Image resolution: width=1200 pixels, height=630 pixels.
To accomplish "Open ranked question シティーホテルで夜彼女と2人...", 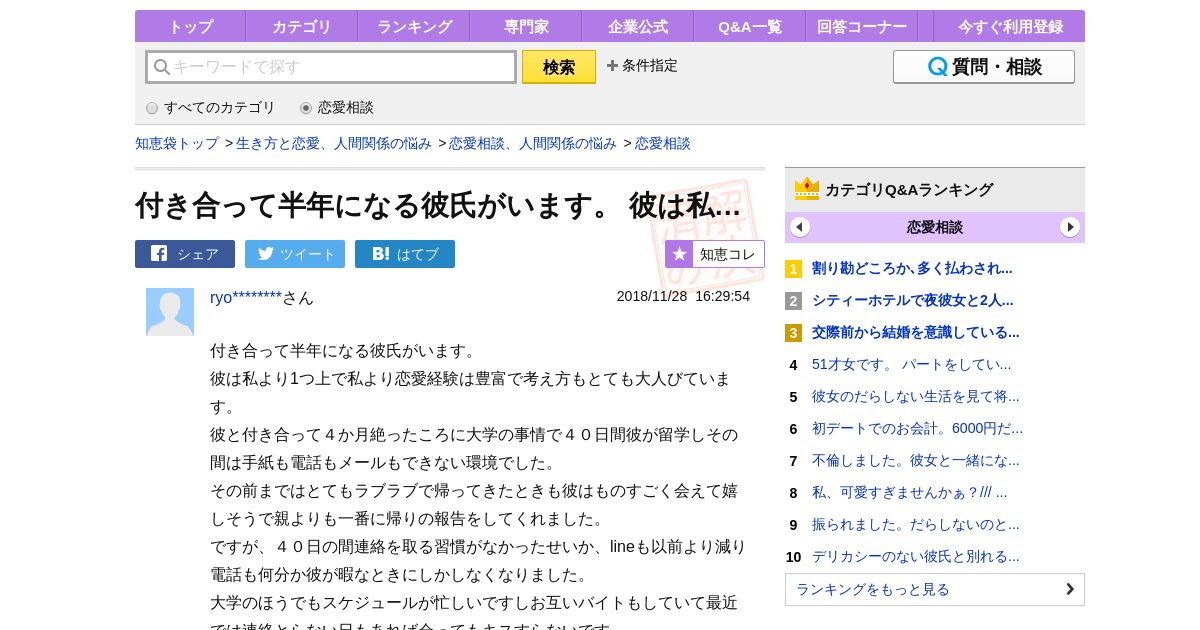I will (913, 300).
